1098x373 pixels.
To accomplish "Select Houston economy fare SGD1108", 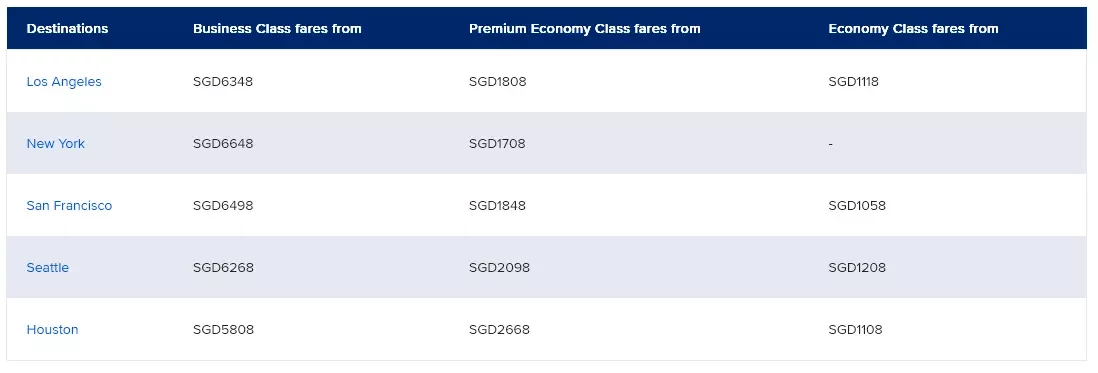I will [855, 330].
